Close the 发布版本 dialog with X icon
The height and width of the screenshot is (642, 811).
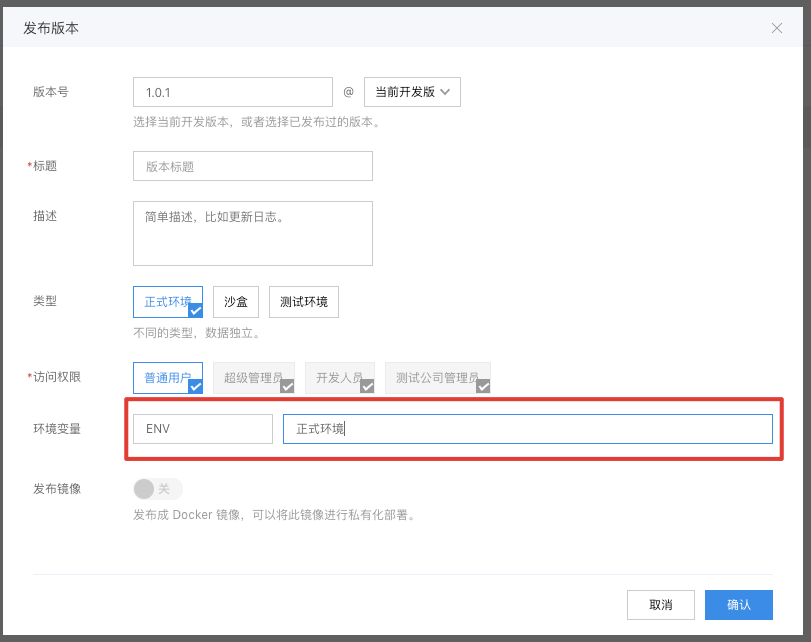pos(777,28)
